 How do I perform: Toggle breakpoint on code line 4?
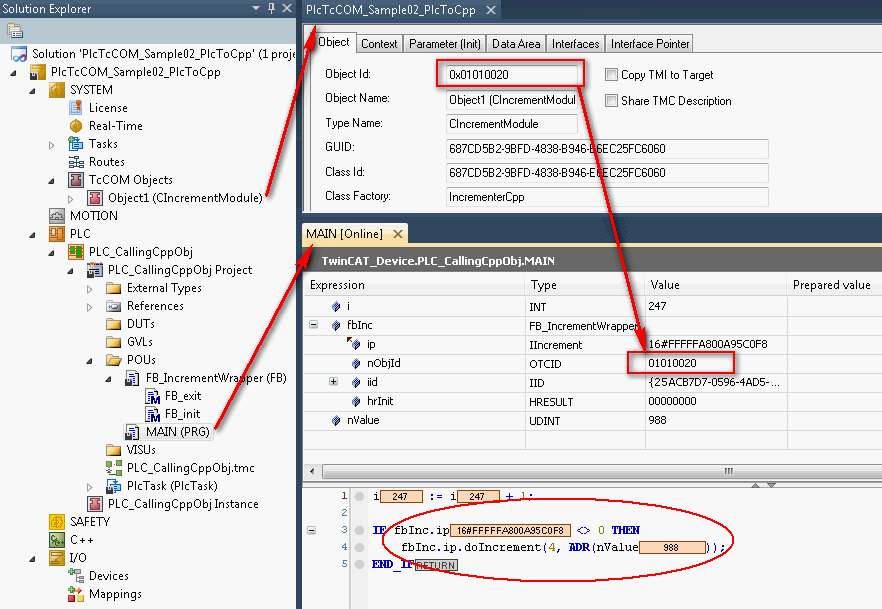tap(359, 547)
